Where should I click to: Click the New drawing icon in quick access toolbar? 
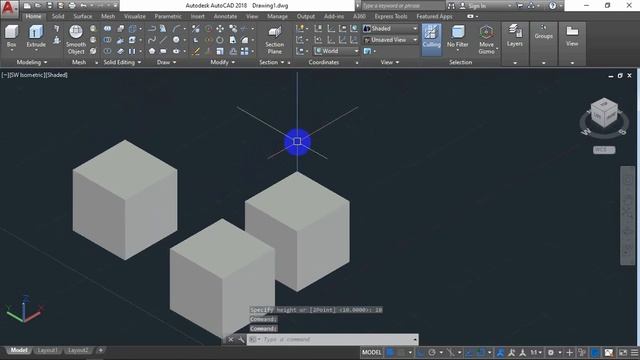coord(27,6)
